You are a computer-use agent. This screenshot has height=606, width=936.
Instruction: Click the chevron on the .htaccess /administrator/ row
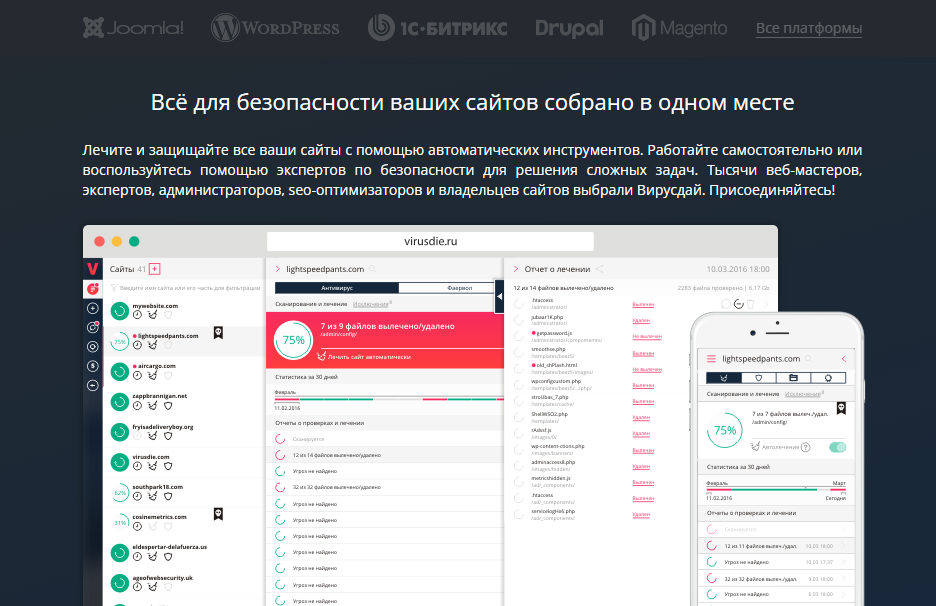pos(766,304)
